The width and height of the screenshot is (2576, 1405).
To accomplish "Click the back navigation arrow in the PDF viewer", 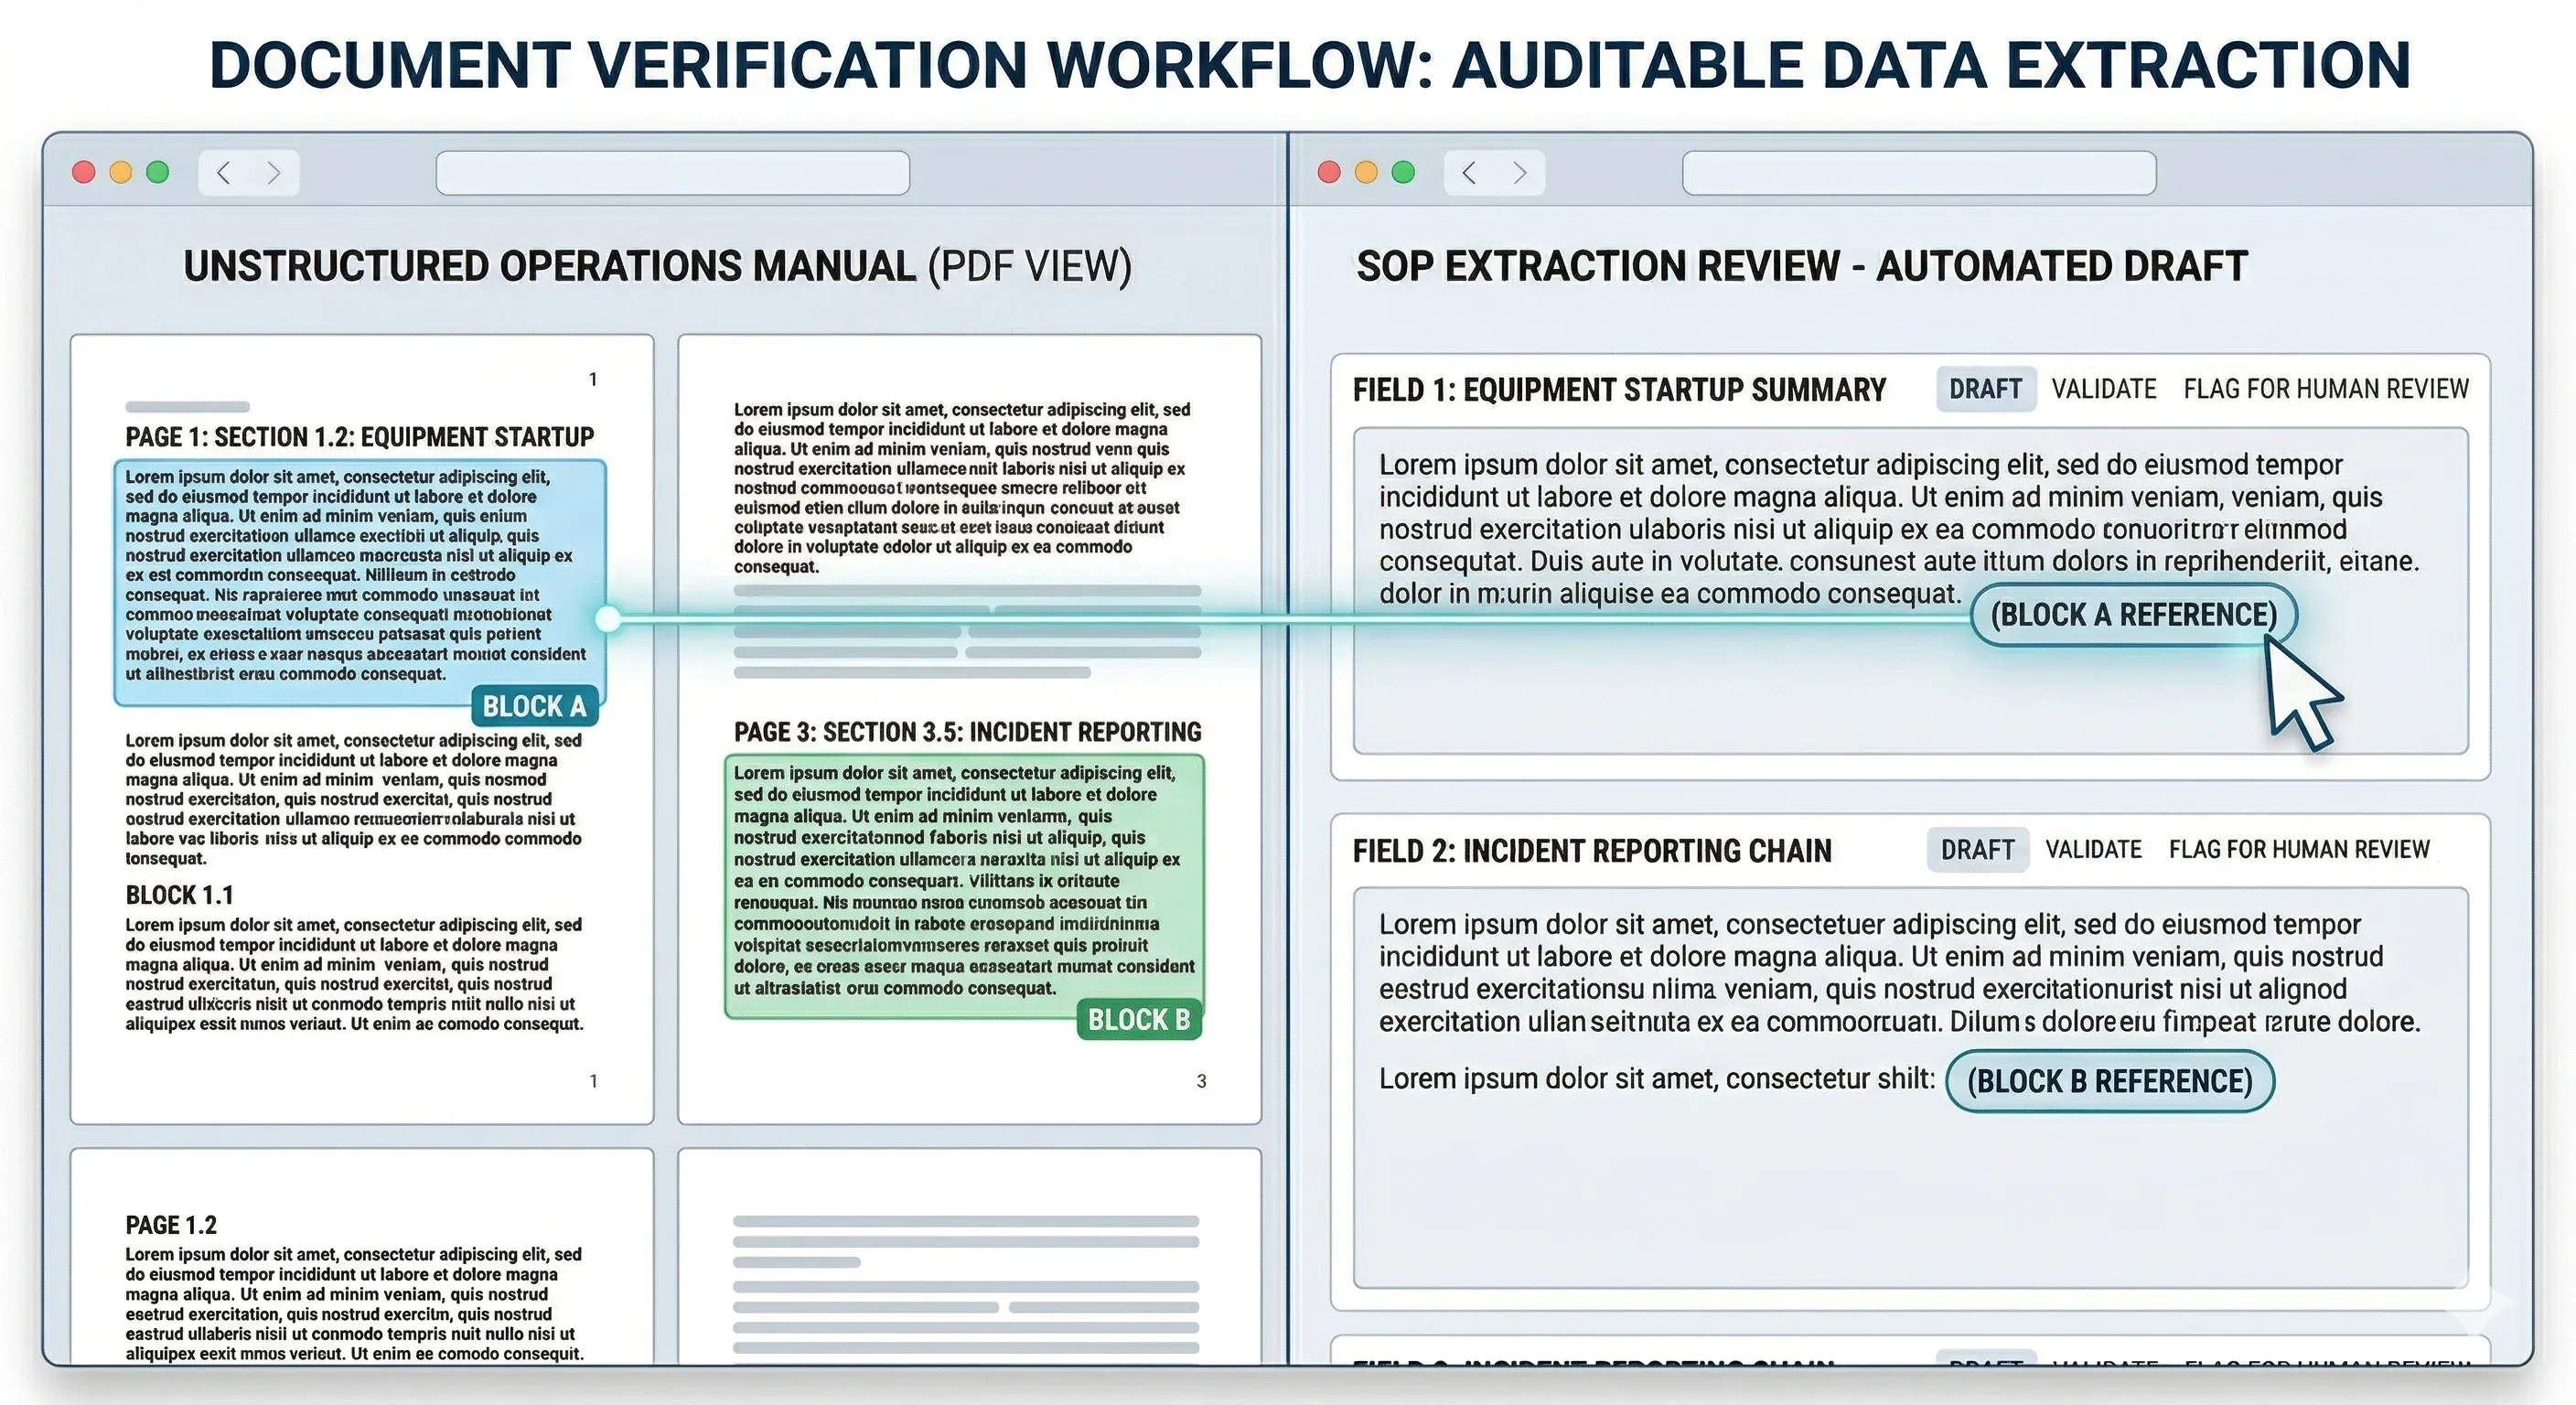I will pos(224,172).
